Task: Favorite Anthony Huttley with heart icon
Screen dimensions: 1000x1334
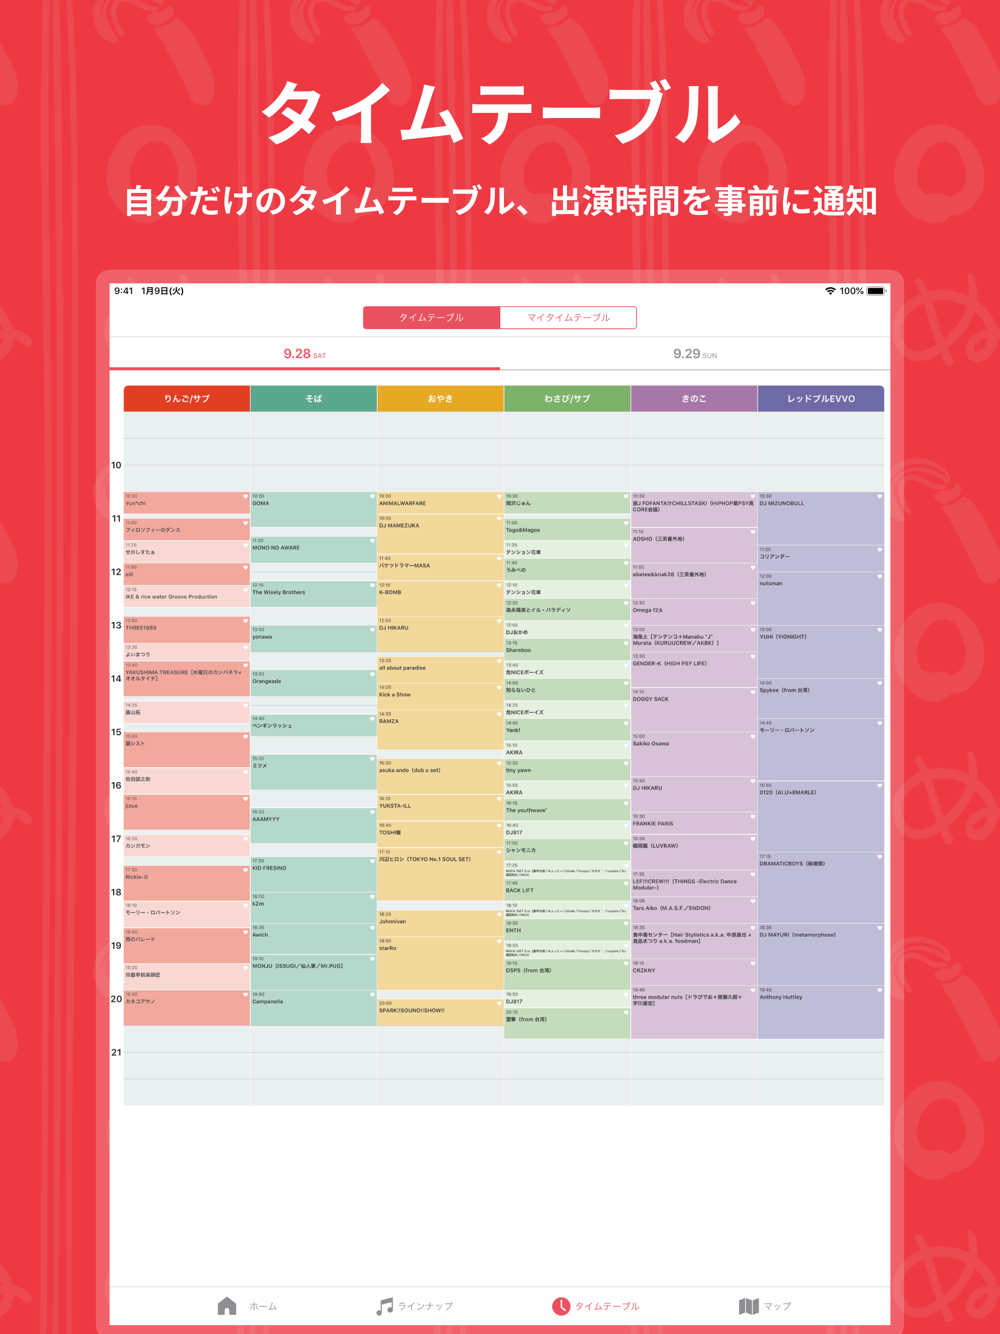Action: point(880,991)
